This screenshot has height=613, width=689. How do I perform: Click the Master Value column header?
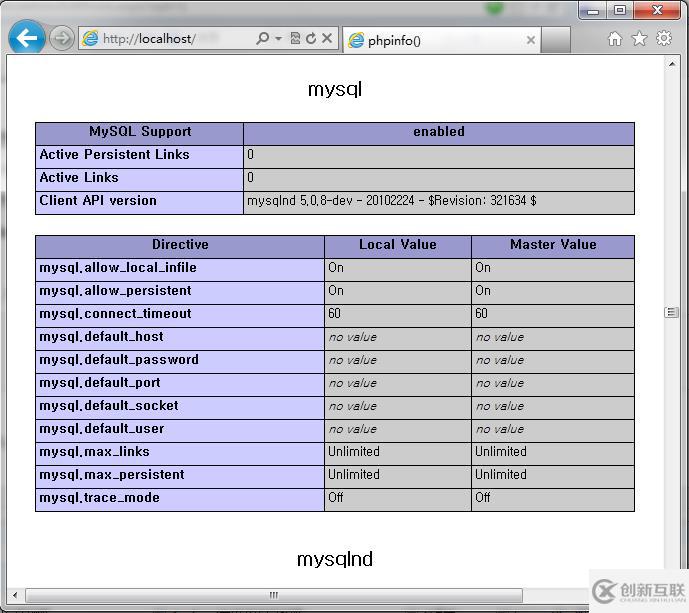[x=553, y=247]
